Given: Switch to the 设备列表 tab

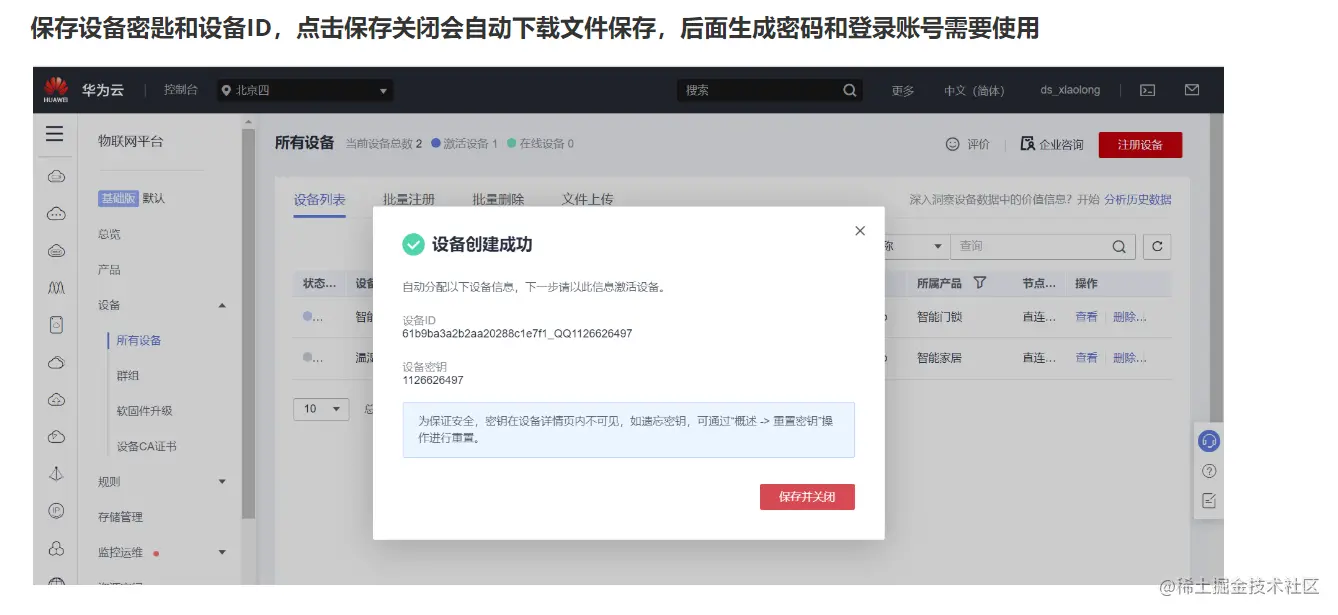Looking at the screenshot, I should [x=320, y=200].
